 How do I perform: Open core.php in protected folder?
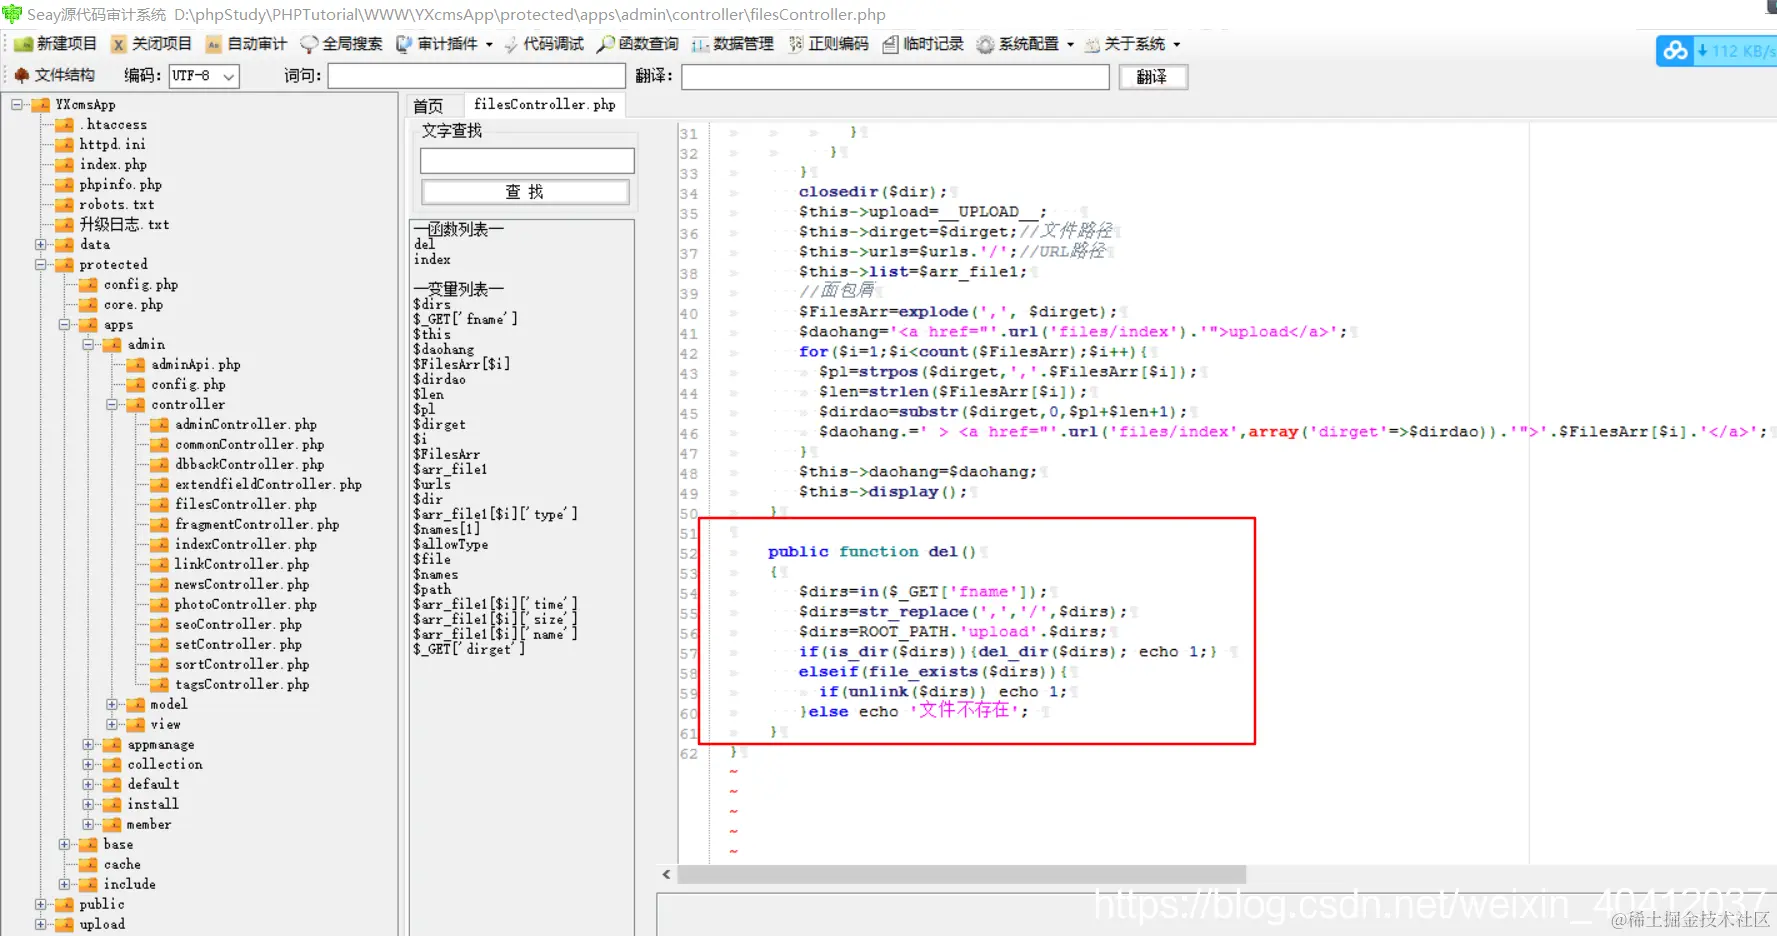coord(133,304)
